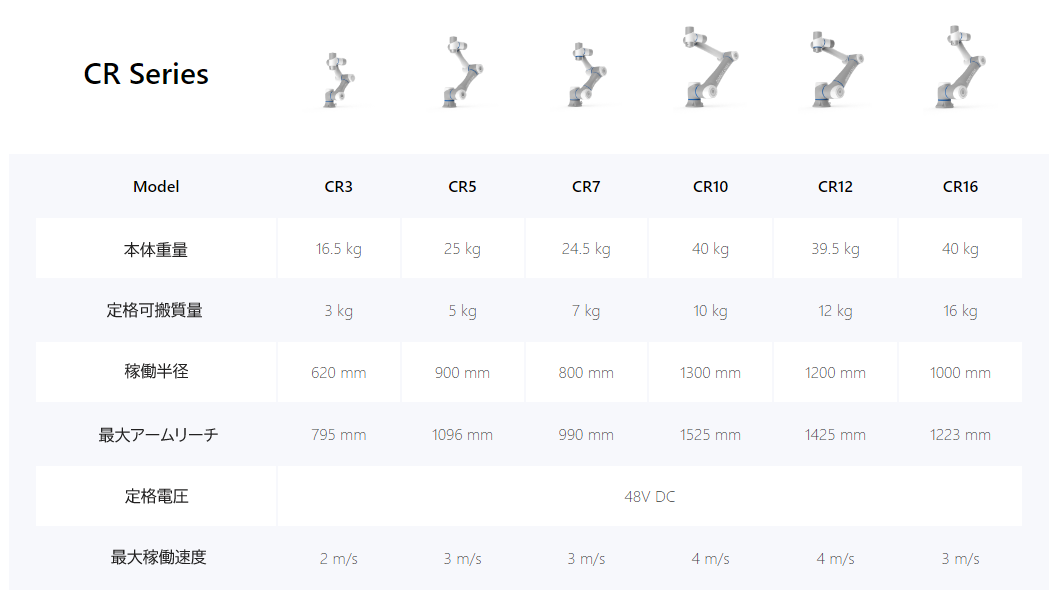Click the CR10 column header
1054x601 pixels.
point(710,187)
